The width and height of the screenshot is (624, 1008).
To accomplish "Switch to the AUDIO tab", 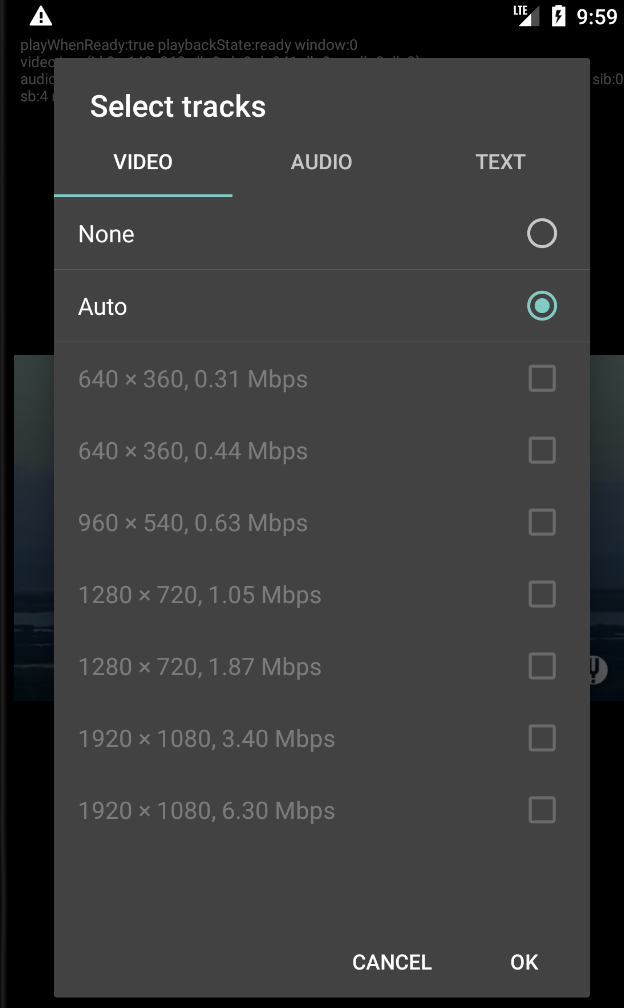I will point(321,162).
